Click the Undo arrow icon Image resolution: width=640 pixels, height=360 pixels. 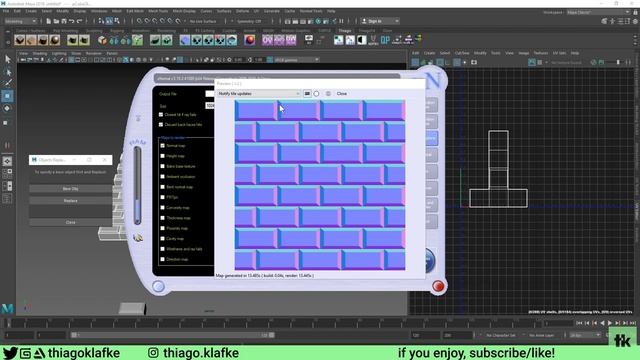72,21
